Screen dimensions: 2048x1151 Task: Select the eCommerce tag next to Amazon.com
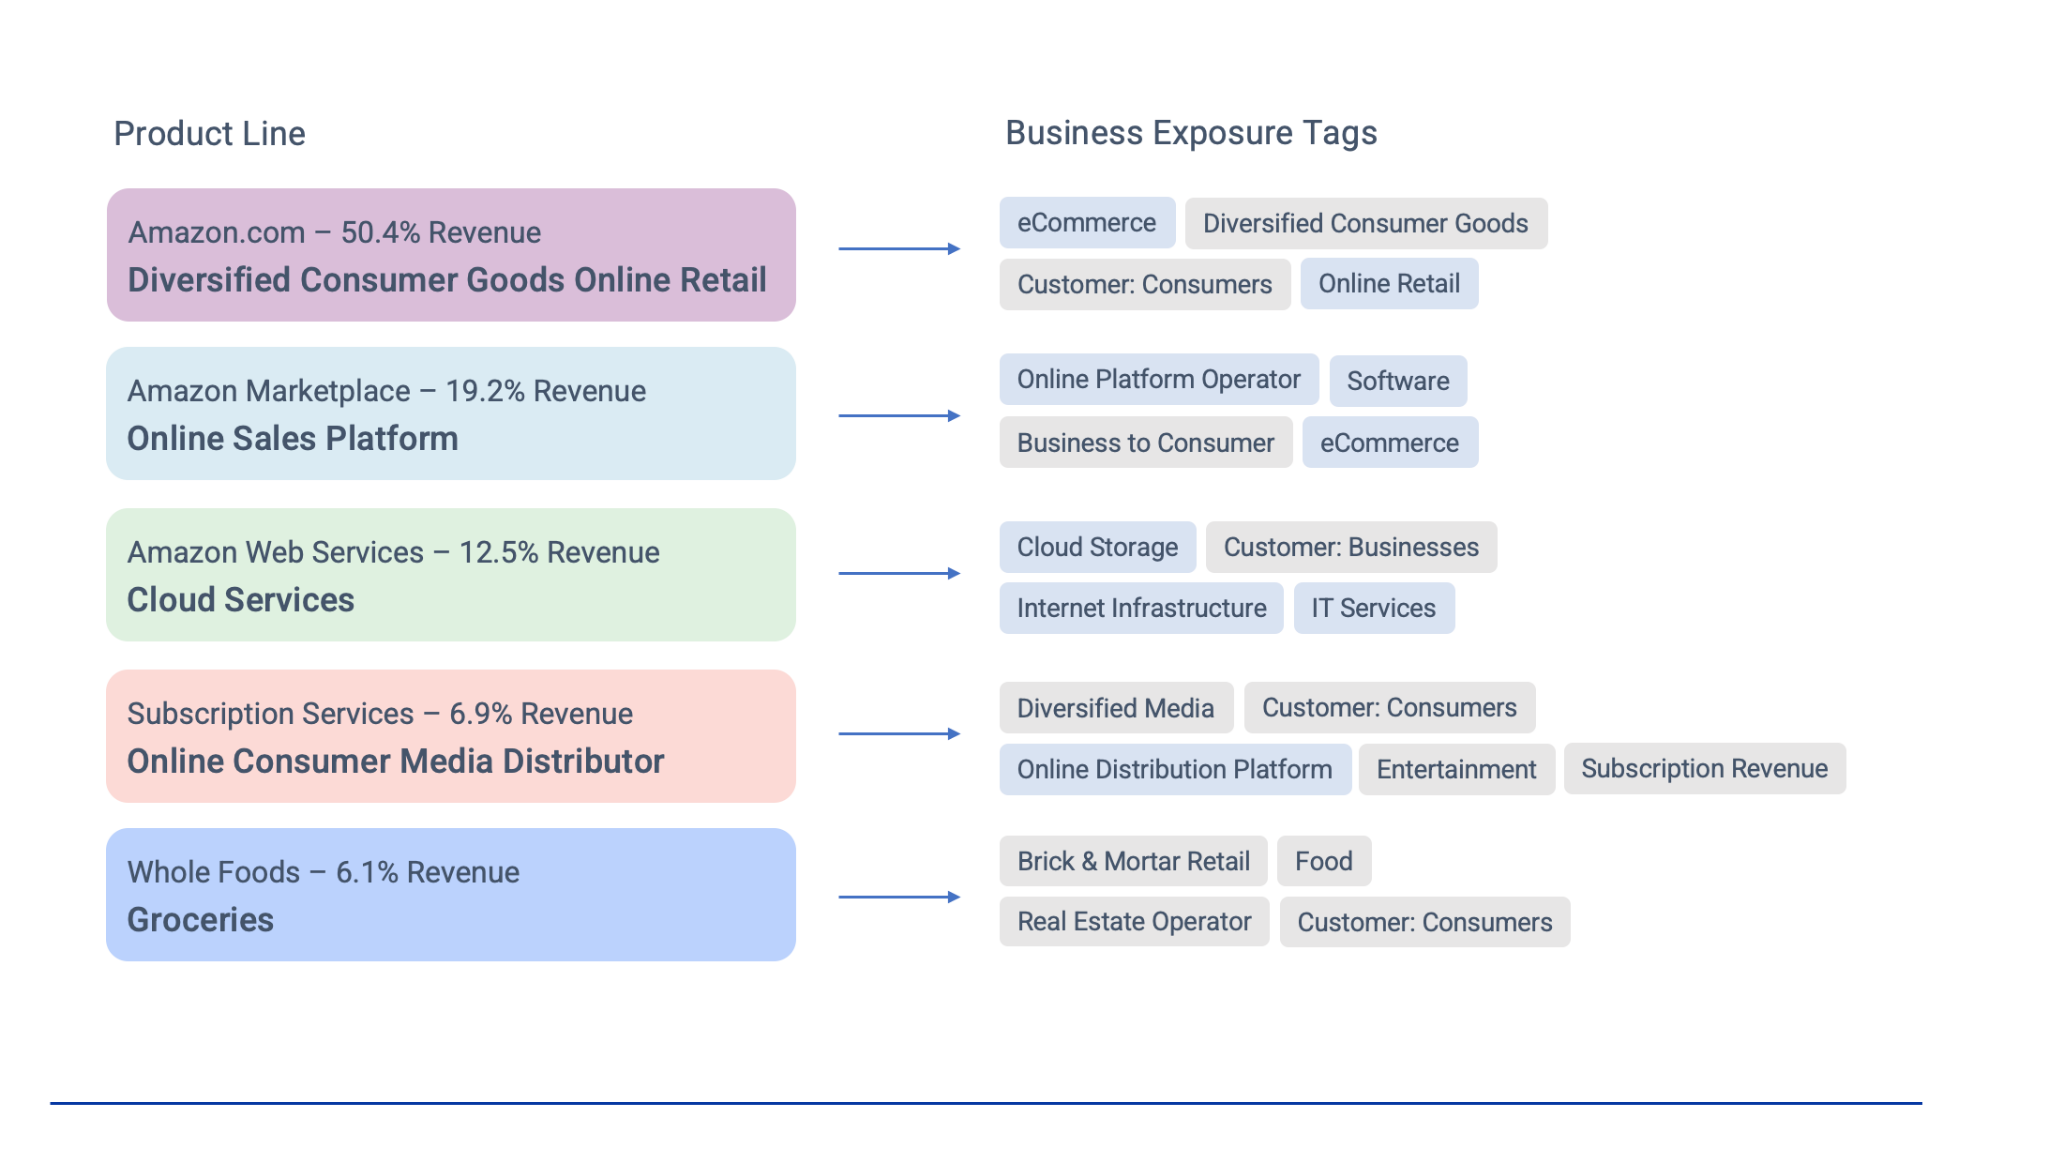[x=1086, y=222]
